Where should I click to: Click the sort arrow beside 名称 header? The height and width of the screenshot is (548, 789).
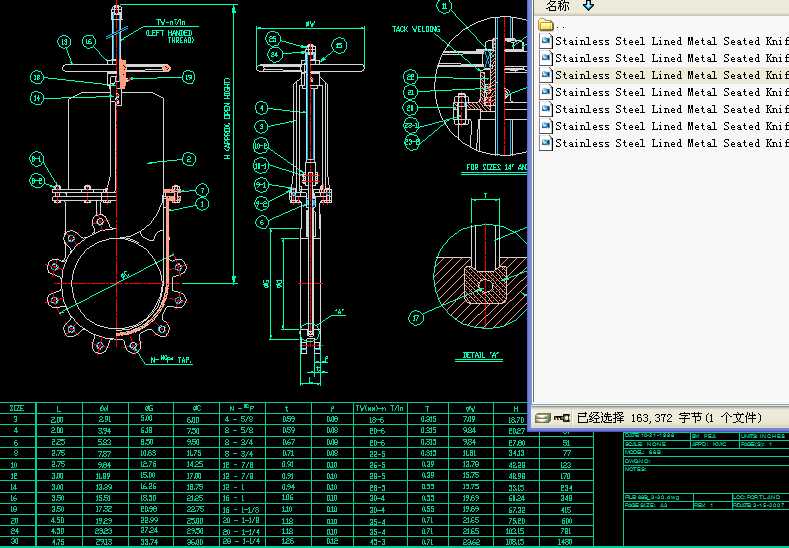[588, 5]
